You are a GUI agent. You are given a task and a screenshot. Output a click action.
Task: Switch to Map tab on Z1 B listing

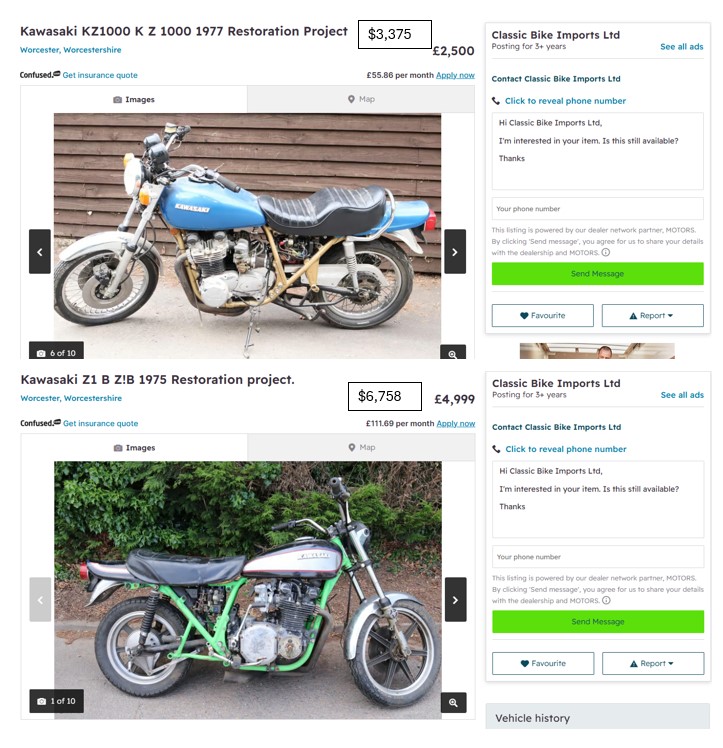pyautogui.click(x=362, y=447)
